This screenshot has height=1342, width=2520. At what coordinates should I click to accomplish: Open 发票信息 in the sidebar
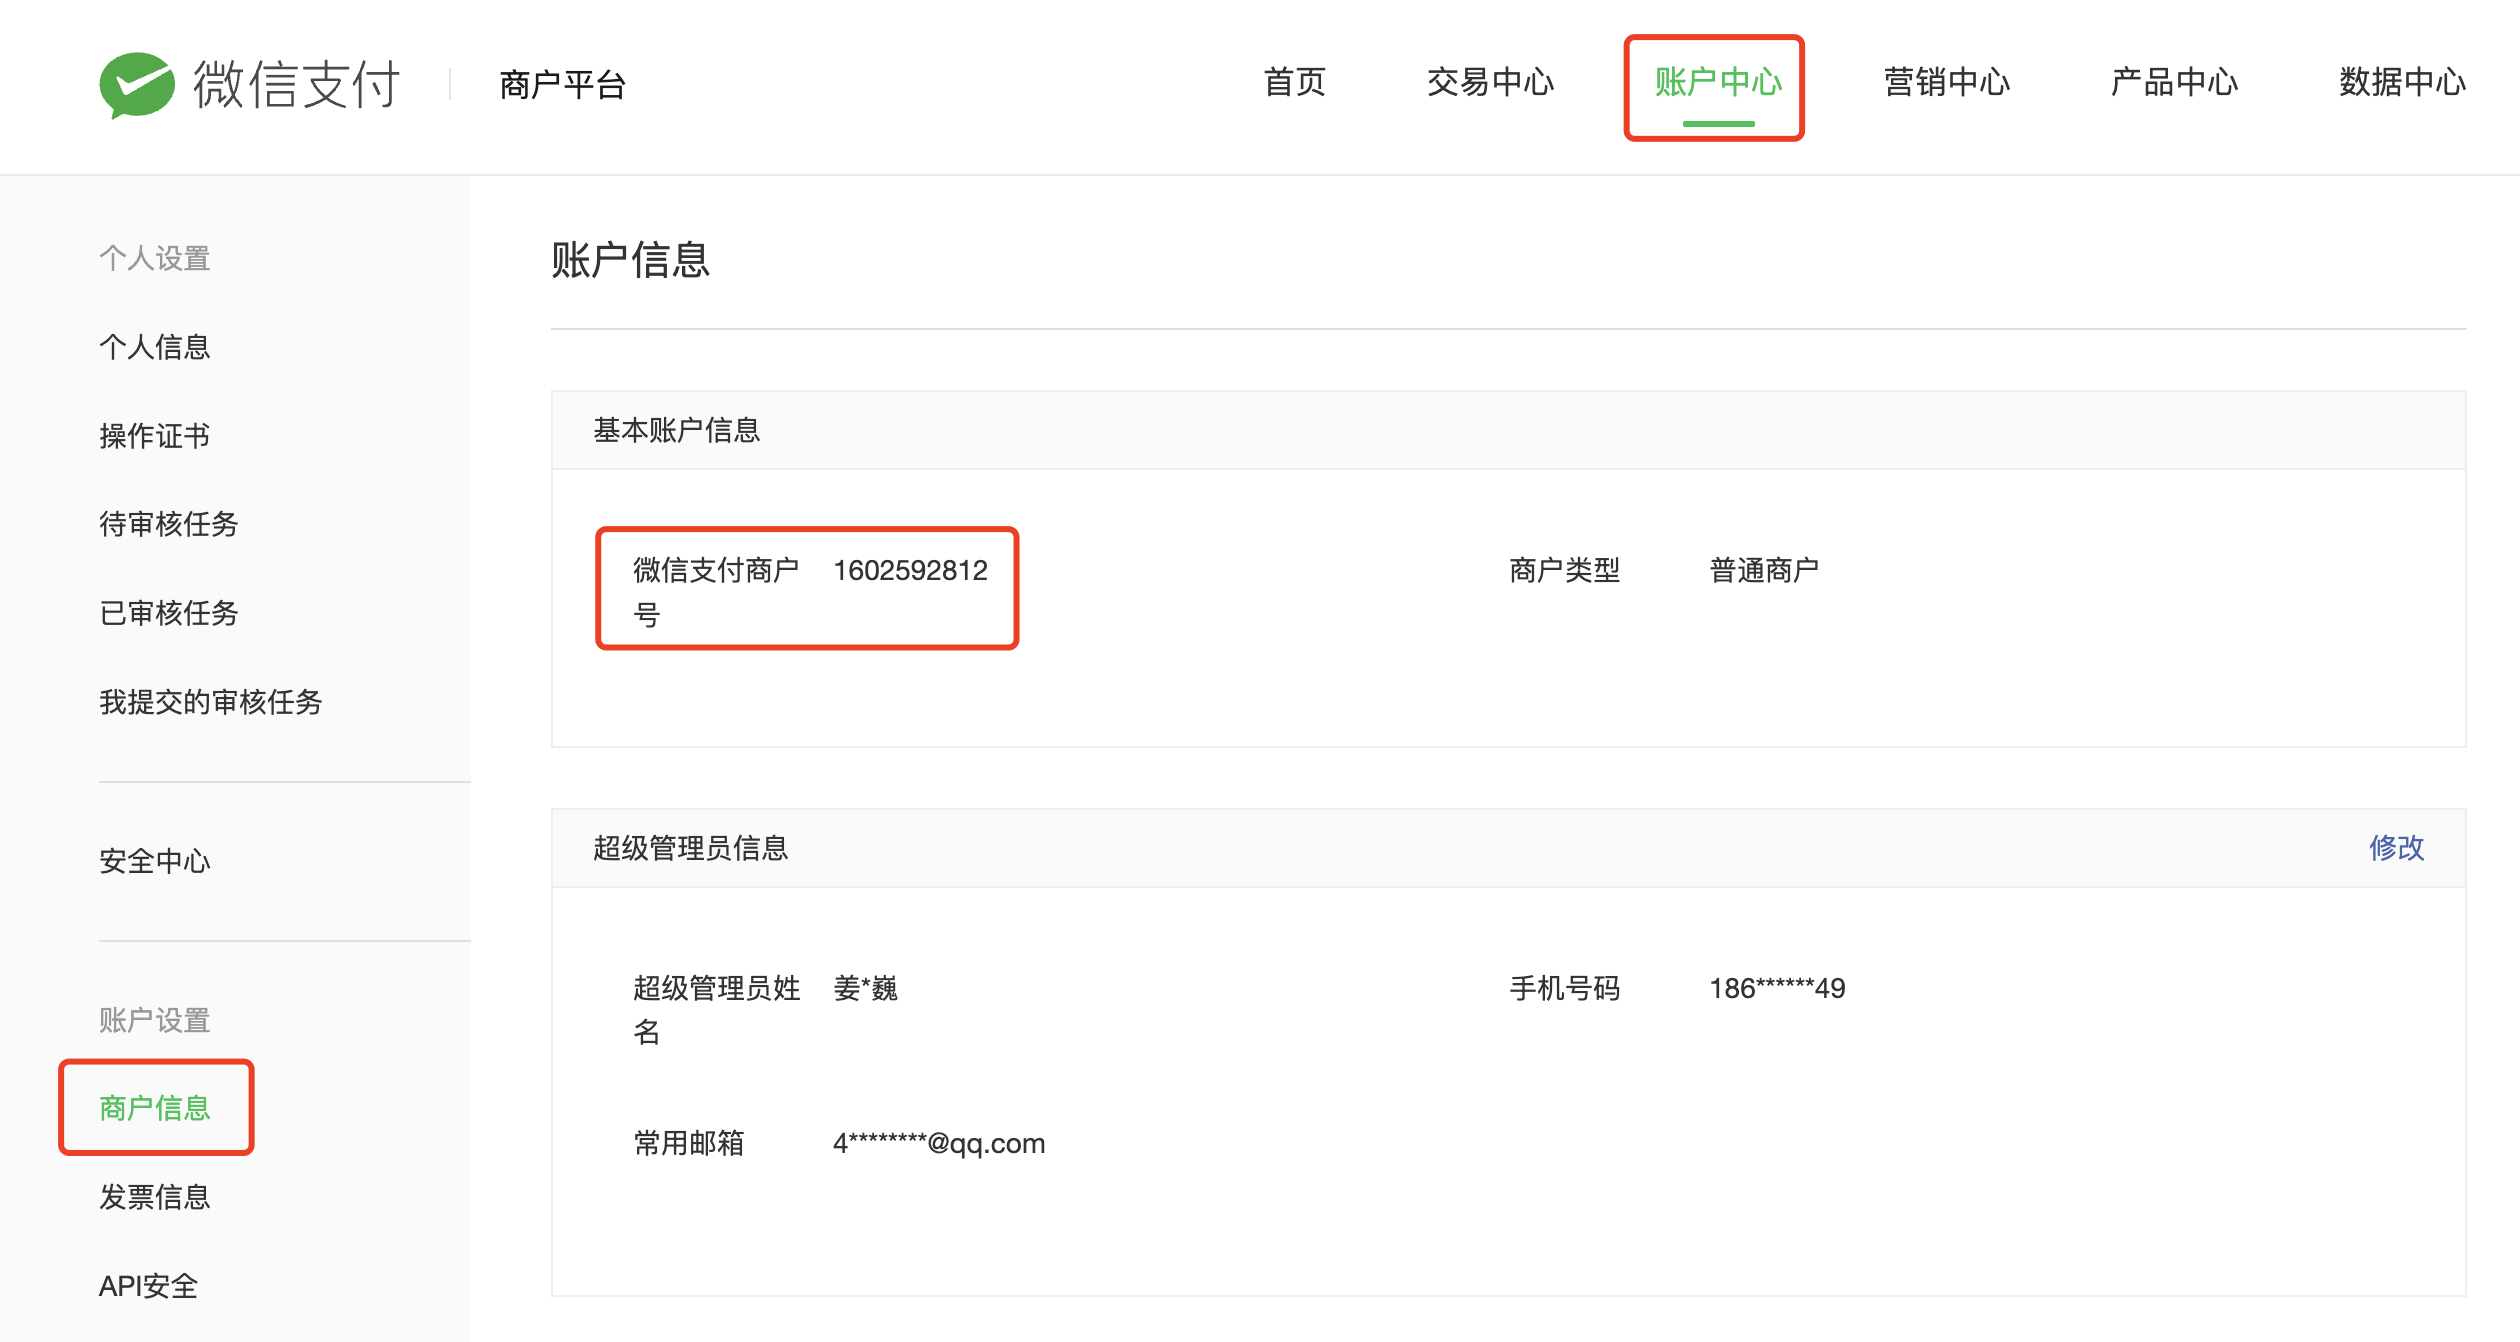[155, 1197]
